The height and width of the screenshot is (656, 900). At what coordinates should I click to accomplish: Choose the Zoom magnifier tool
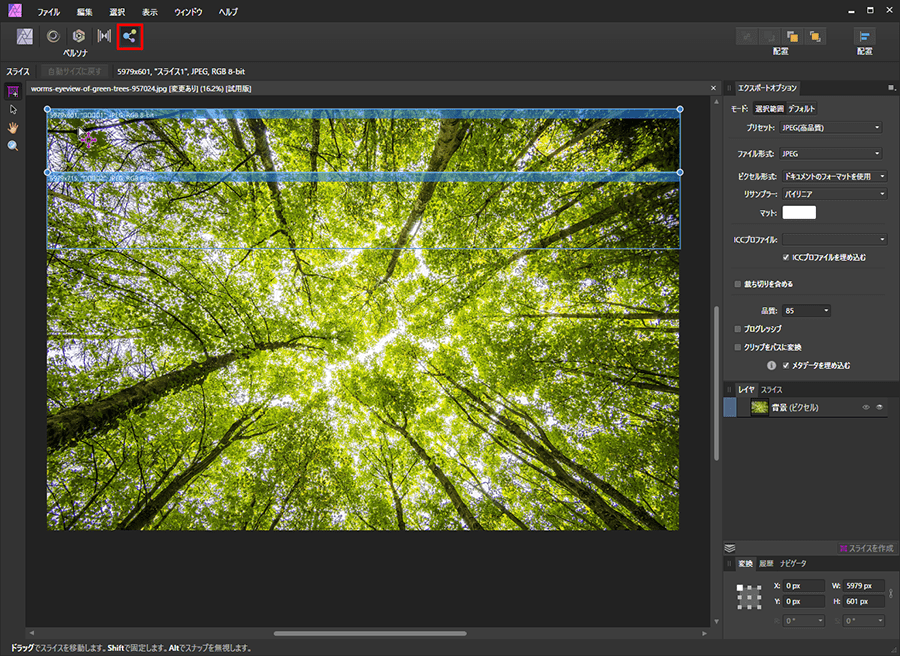coord(13,146)
